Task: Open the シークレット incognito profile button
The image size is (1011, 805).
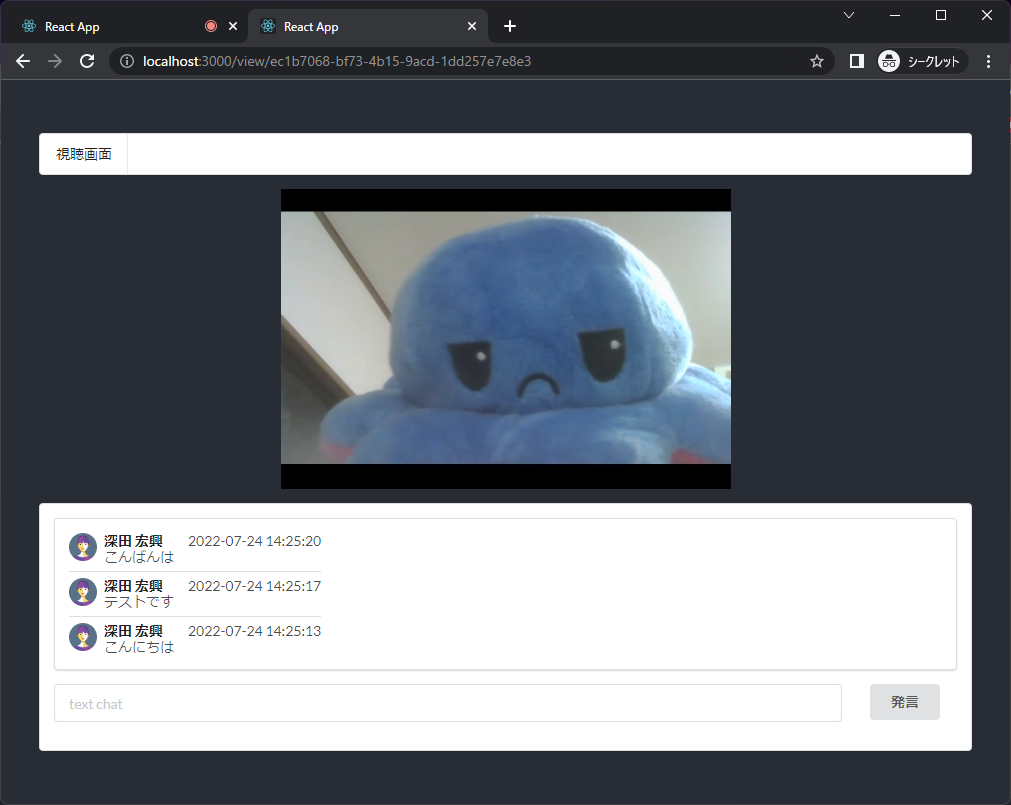Action: click(x=921, y=61)
